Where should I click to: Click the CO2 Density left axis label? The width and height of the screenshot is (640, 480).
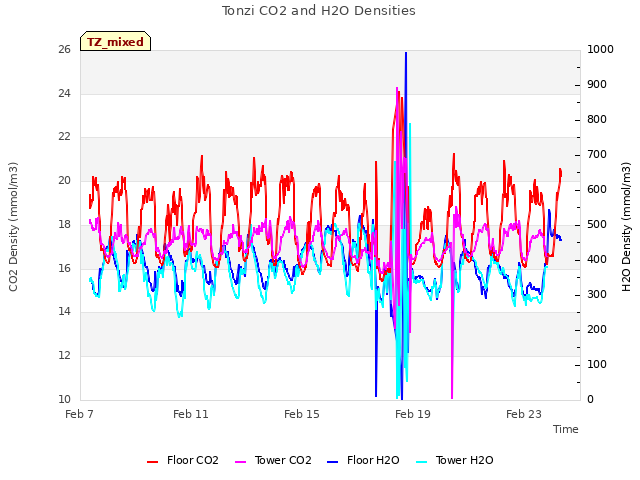[x=13, y=227]
